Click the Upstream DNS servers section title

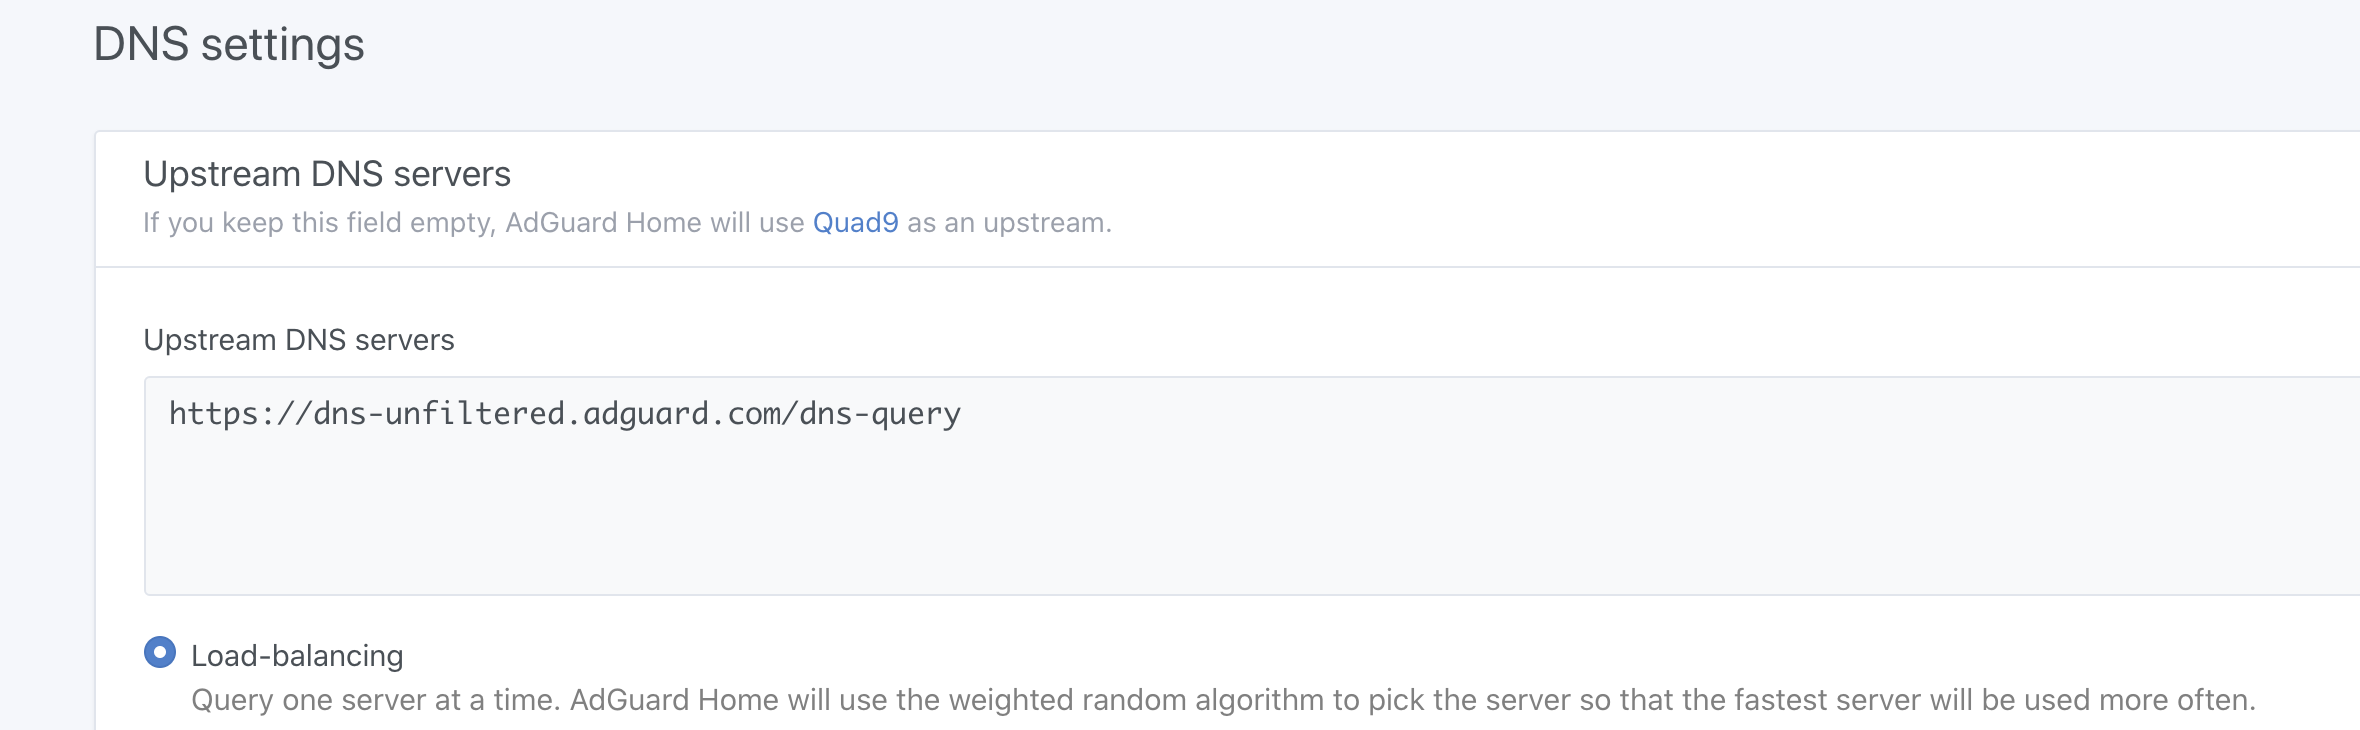pyautogui.click(x=327, y=173)
